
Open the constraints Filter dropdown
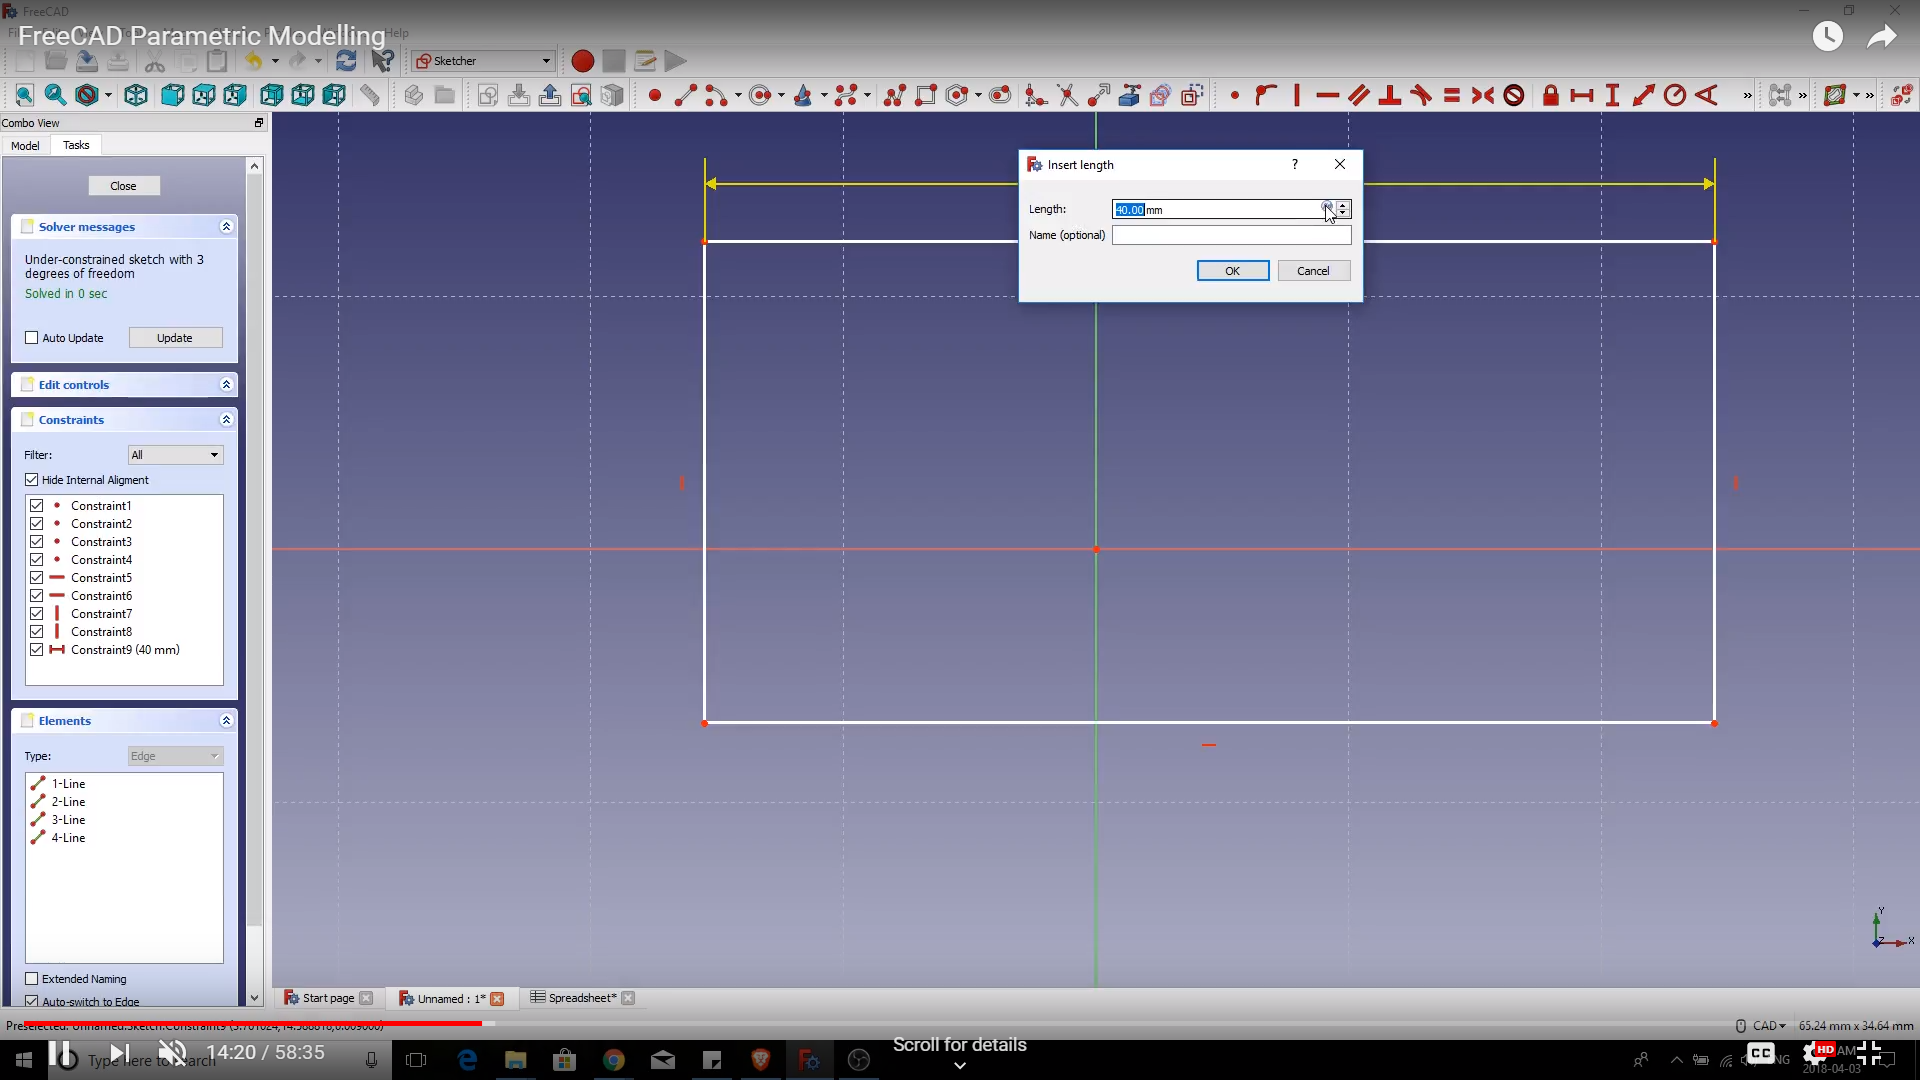tap(175, 455)
